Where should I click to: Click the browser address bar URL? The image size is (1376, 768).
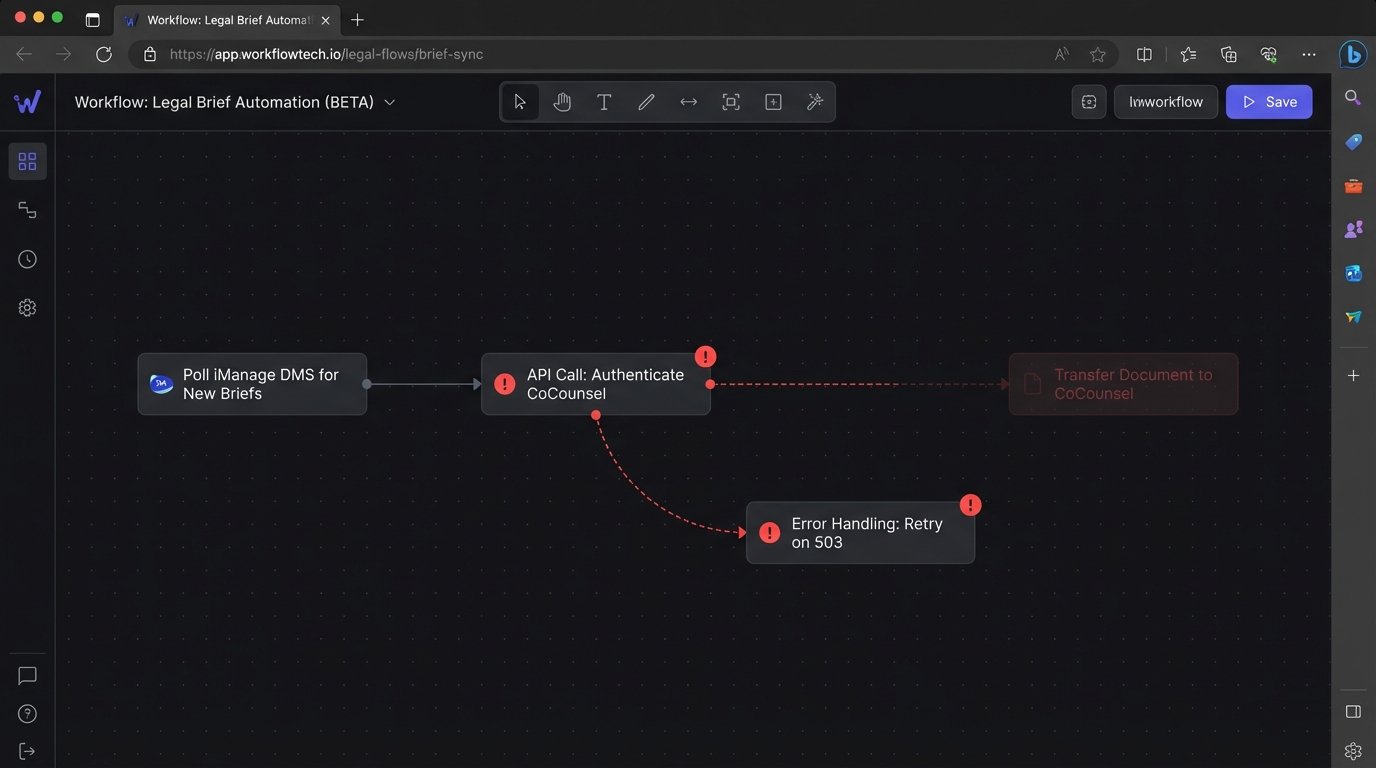coord(326,54)
